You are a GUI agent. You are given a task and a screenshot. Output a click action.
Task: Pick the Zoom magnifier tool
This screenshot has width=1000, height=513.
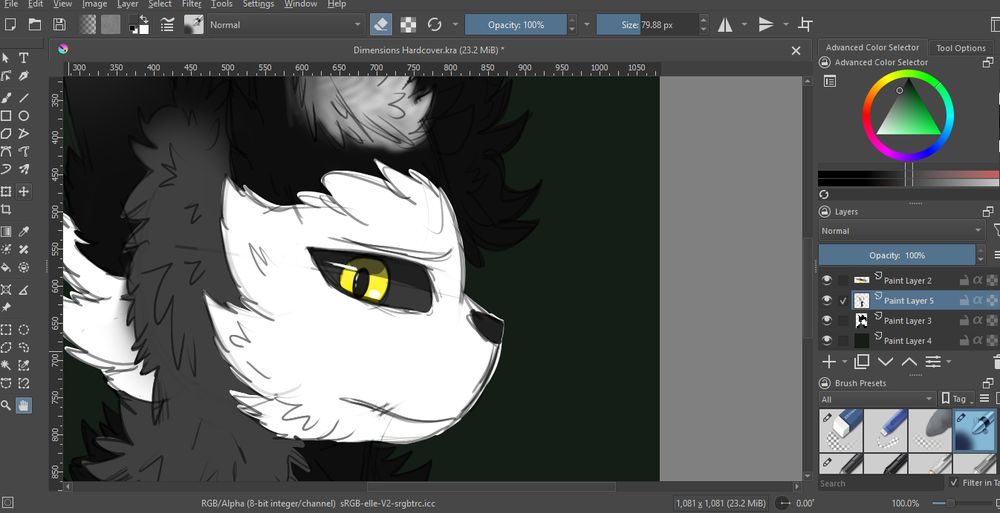point(7,405)
